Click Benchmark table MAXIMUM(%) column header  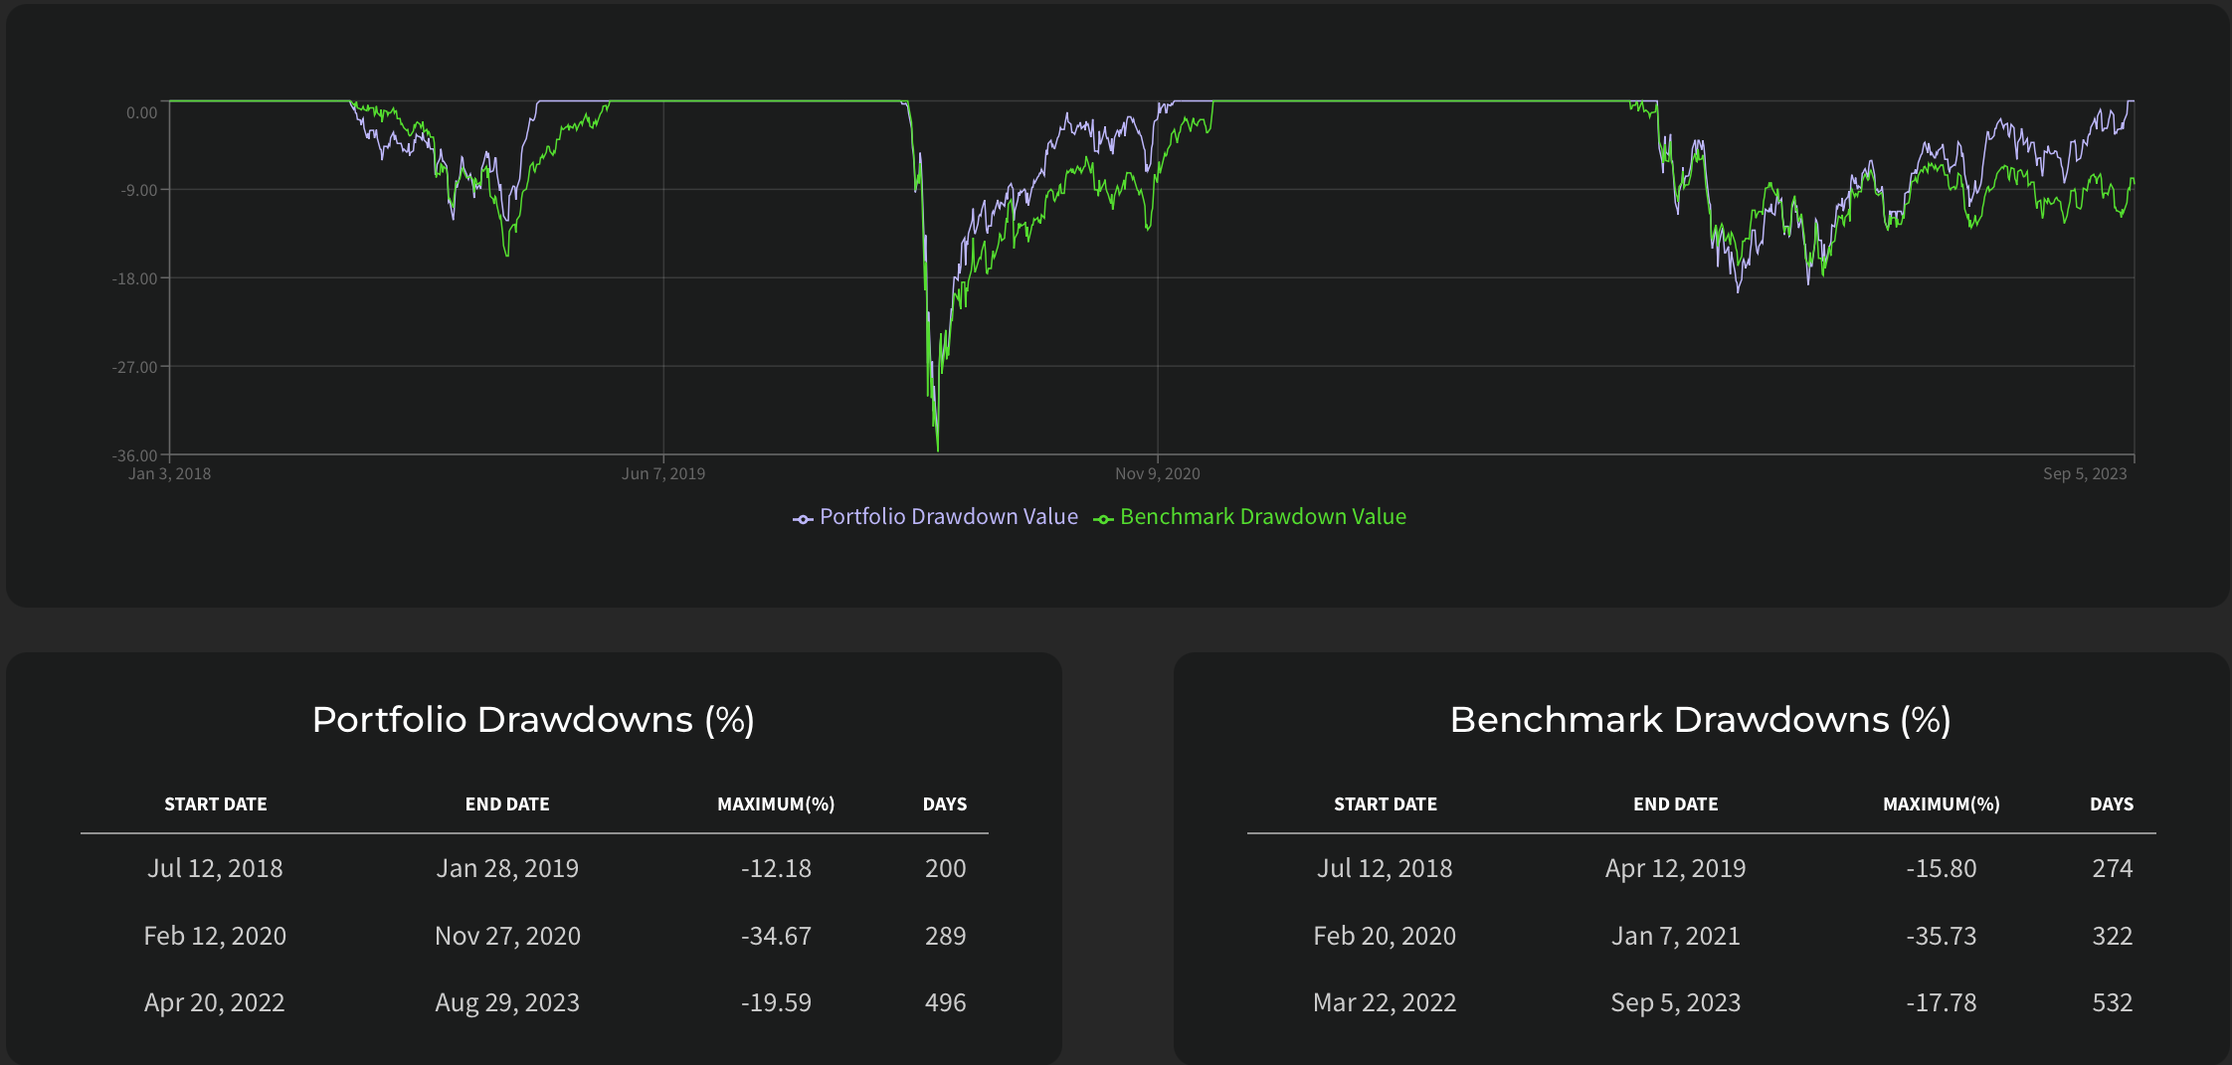point(1941,804)
